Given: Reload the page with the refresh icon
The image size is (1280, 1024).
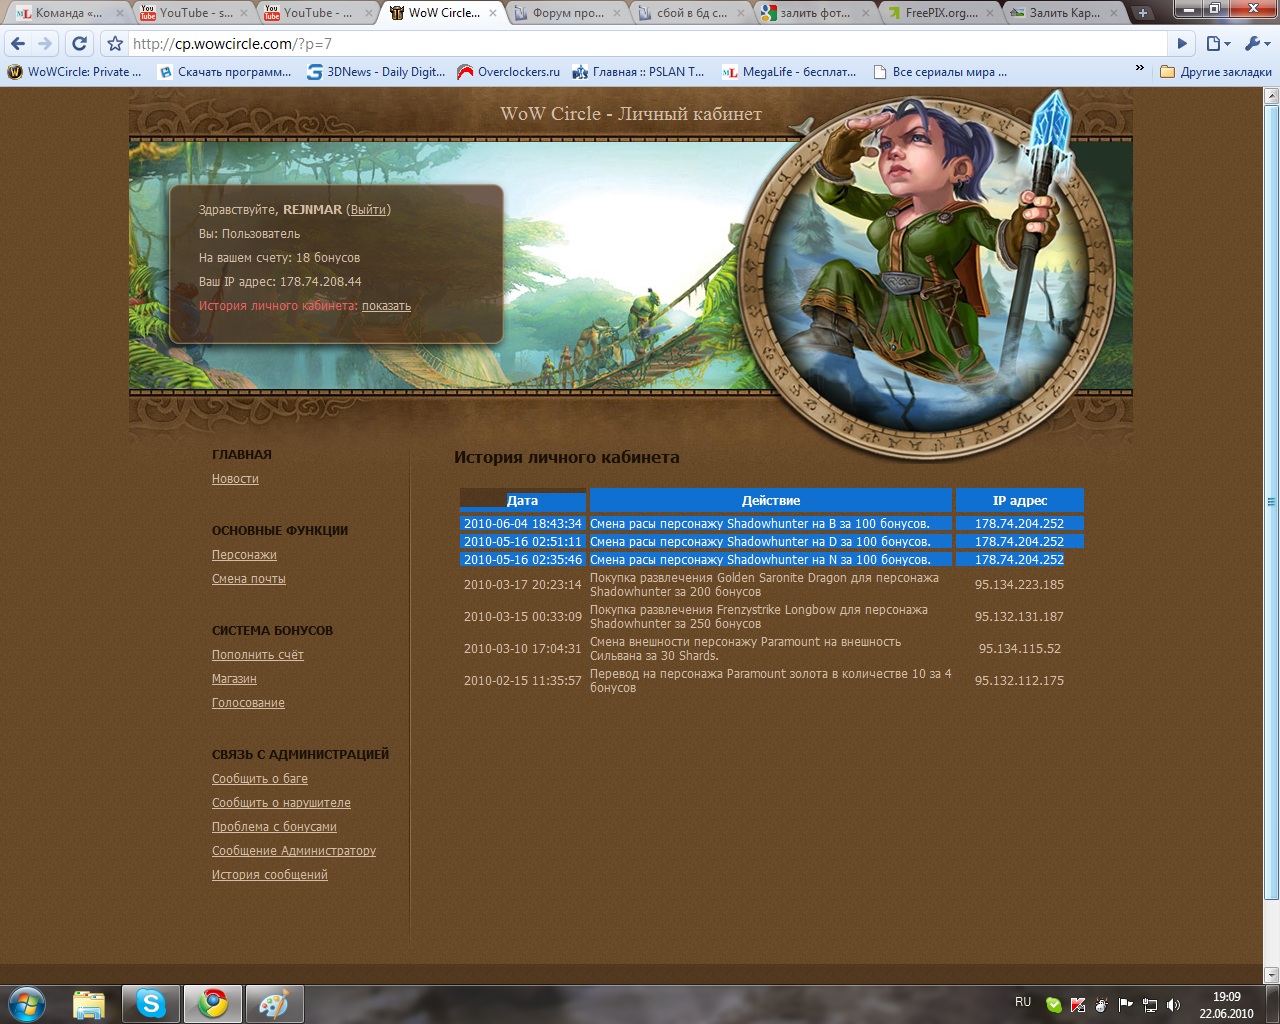Looking at the screenshot, I should tap(79, 43).
